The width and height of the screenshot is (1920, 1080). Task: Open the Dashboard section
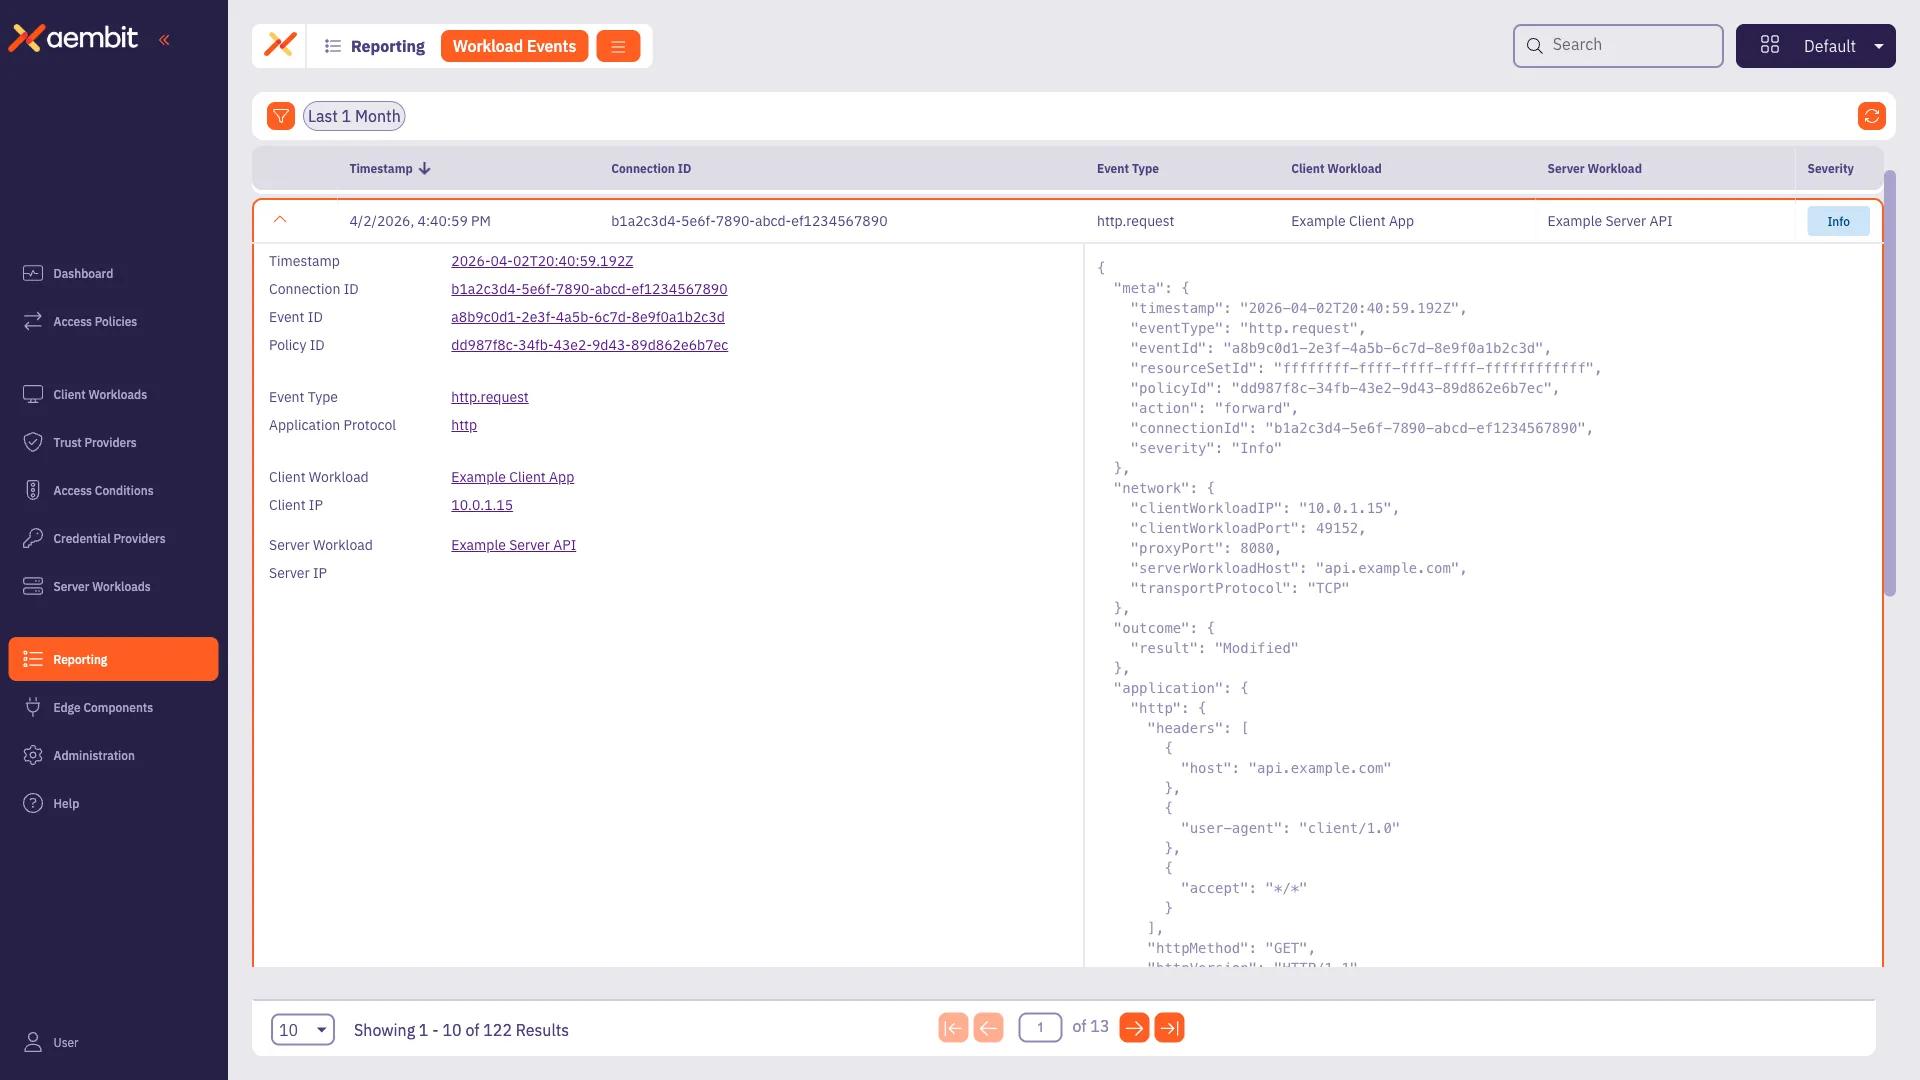81,273
